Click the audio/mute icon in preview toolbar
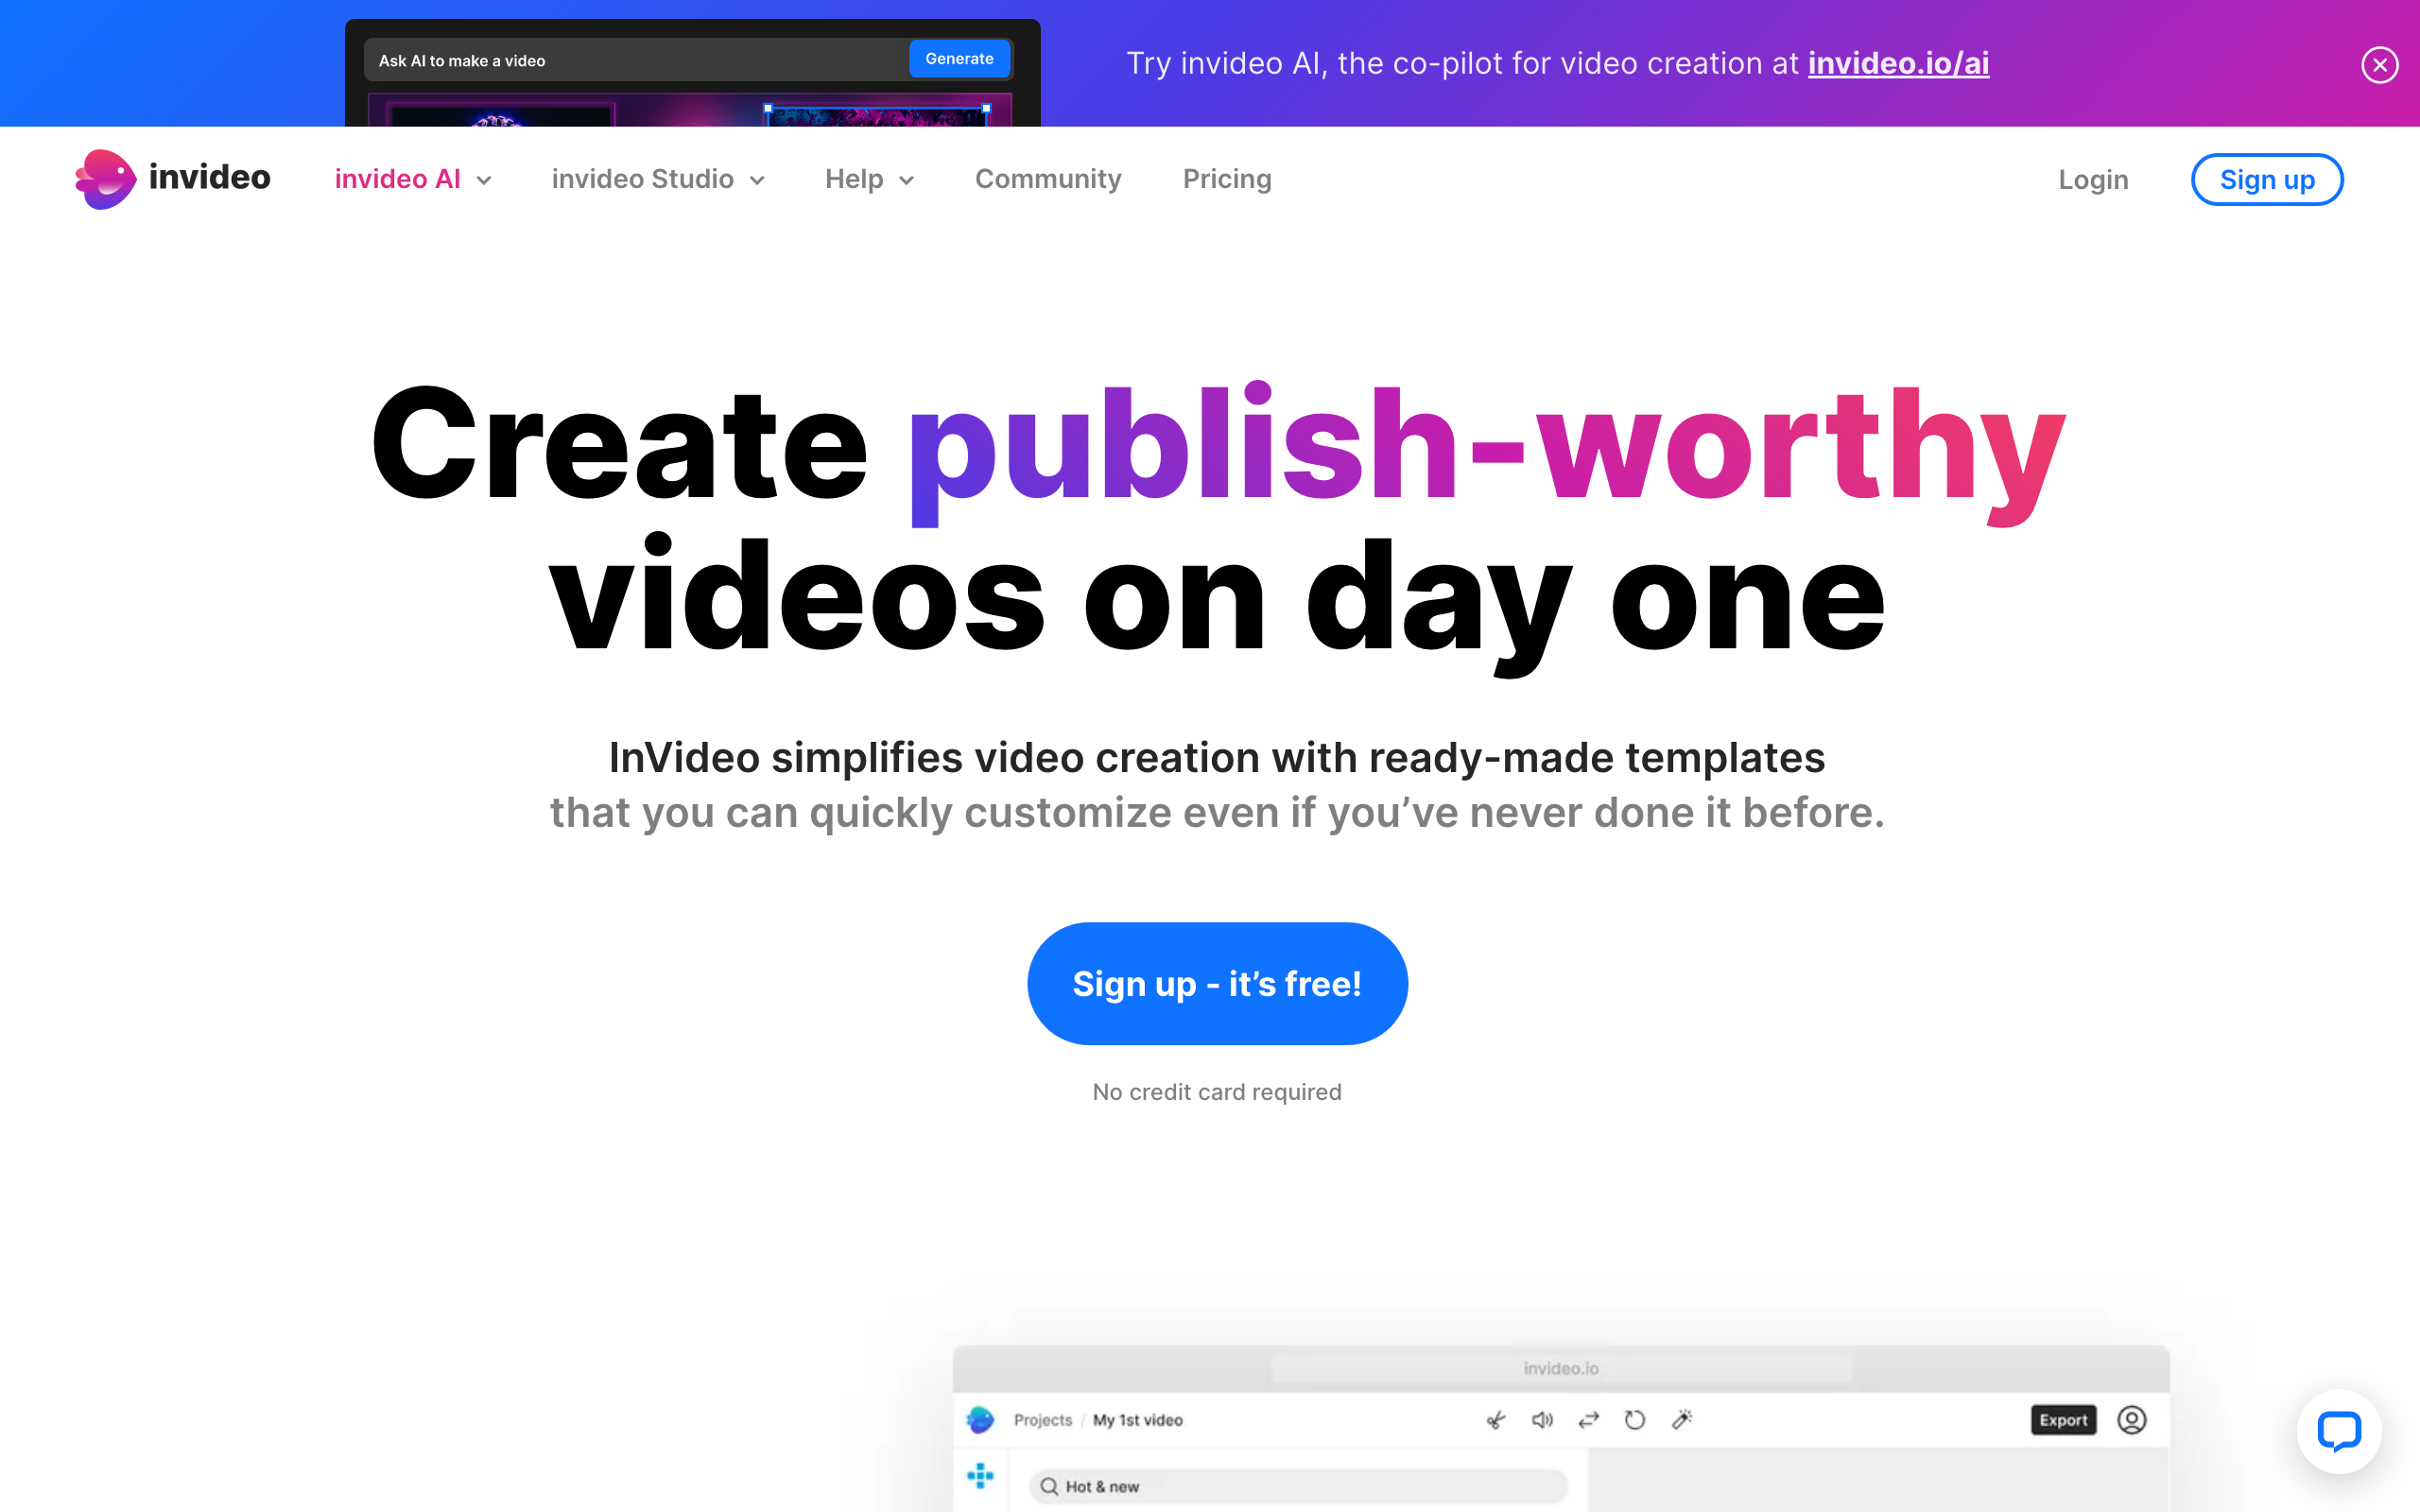 1542,1419
